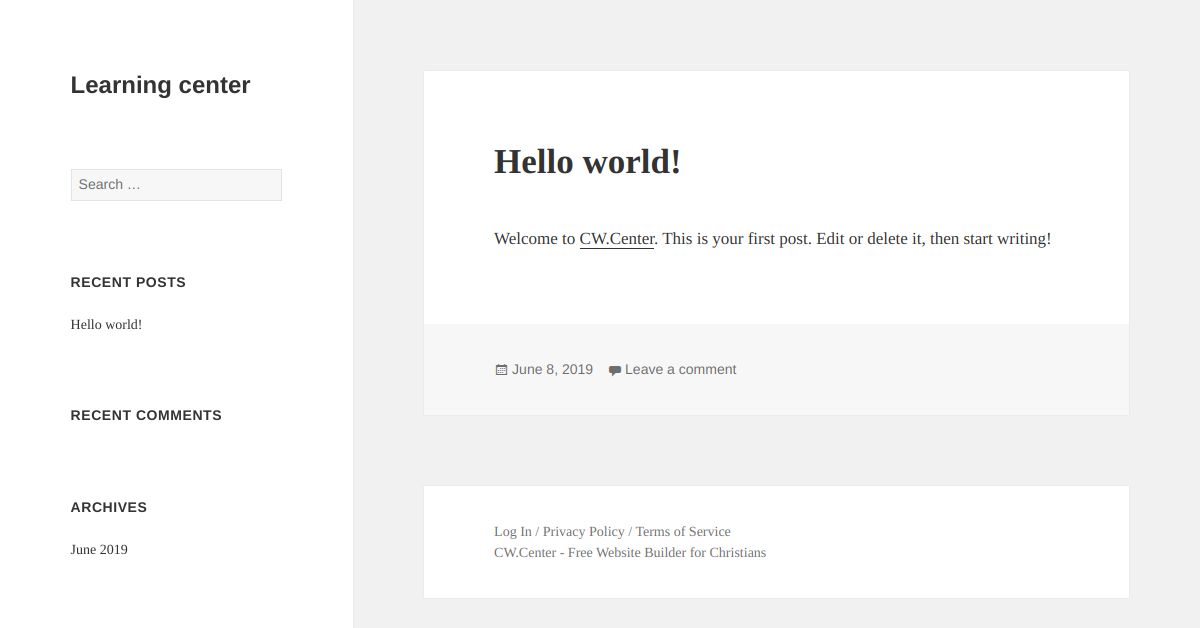Select the Leave a comment link
The width and height of the screenshot is (1200, 628).
680,370
